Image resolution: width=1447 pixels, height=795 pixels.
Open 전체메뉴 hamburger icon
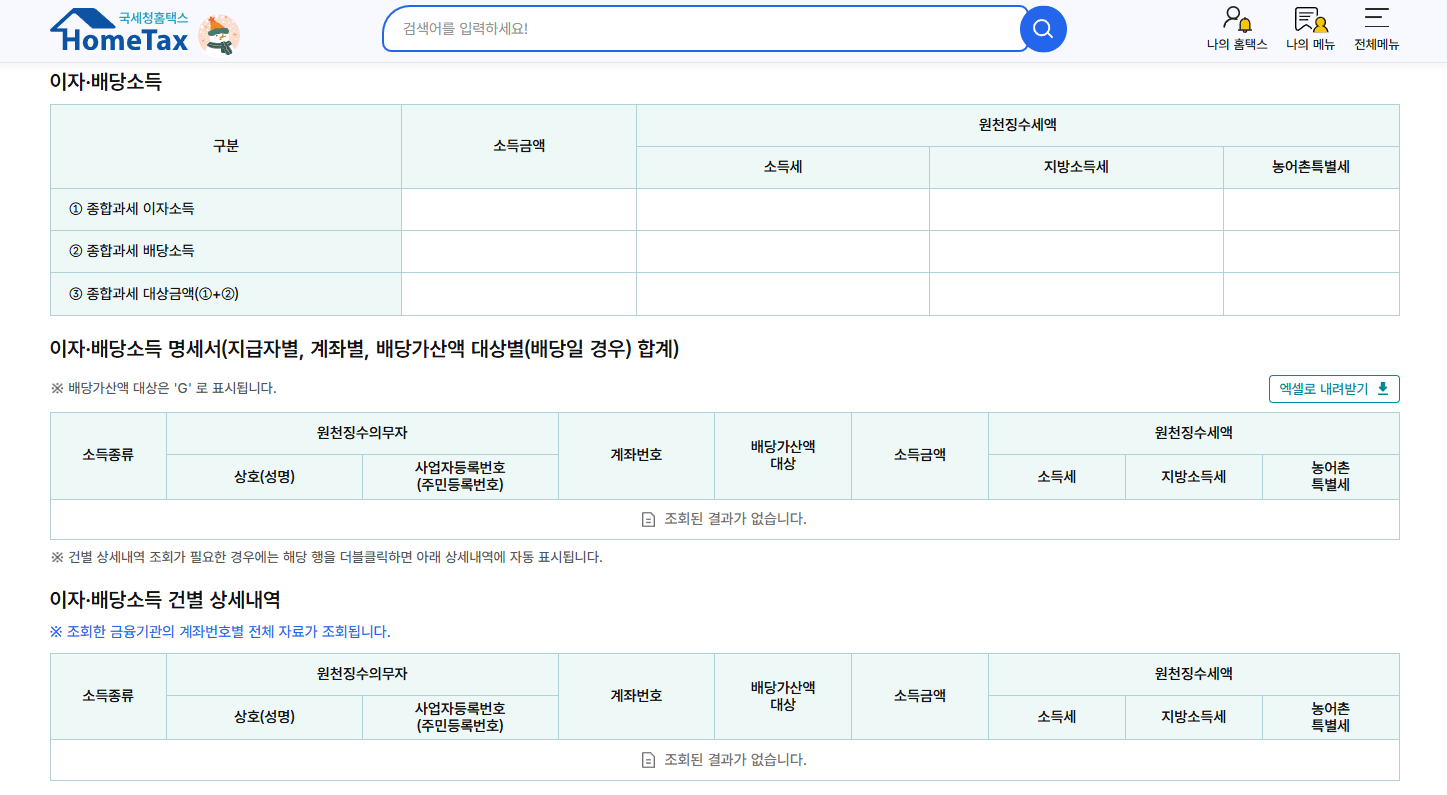[x=1377, y=17]
